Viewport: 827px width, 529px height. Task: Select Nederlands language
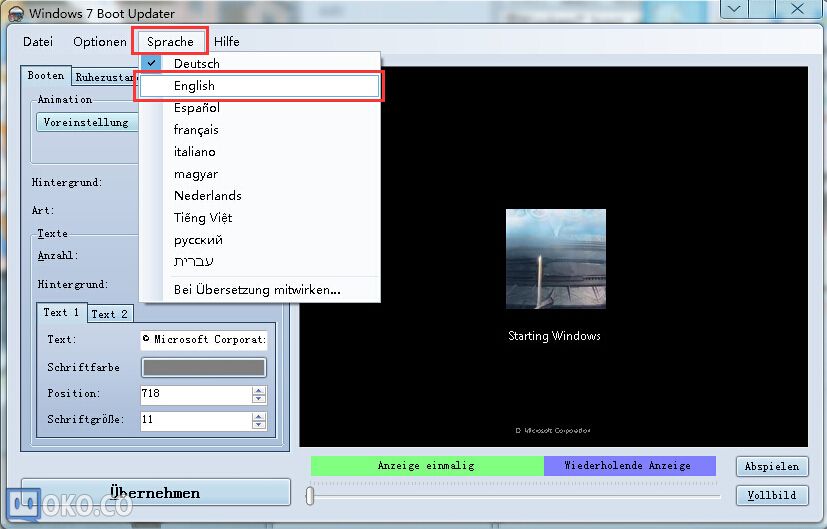259,196
